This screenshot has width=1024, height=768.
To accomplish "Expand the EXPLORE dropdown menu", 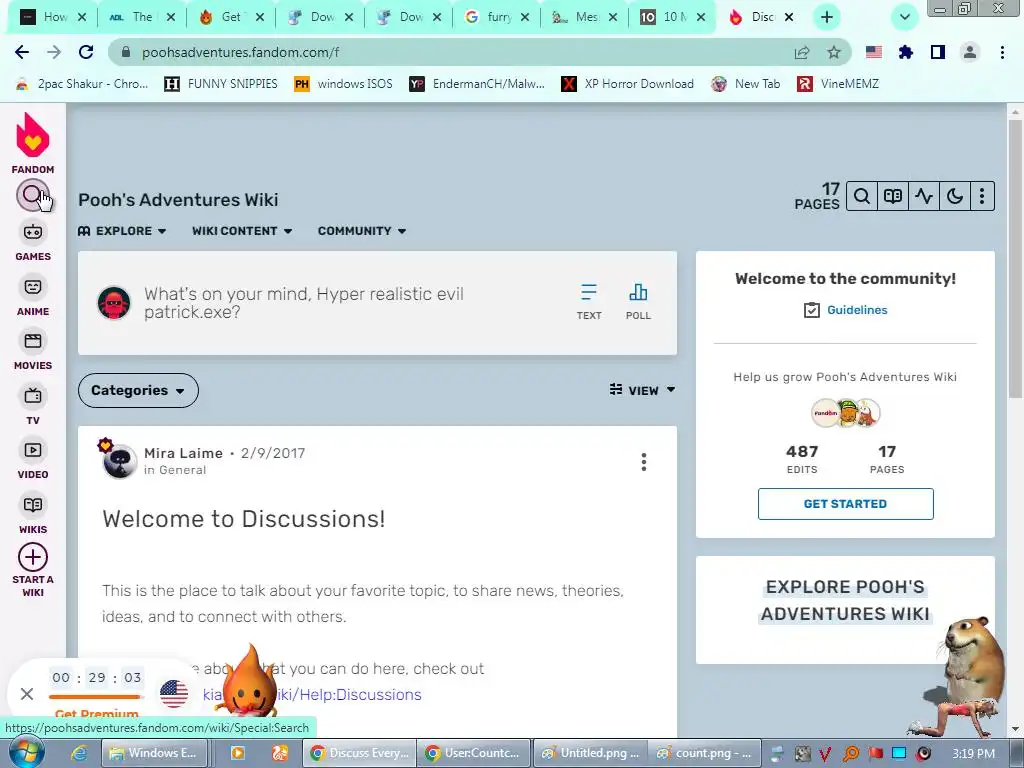I will pyautogui.click(x=122, y=231).
